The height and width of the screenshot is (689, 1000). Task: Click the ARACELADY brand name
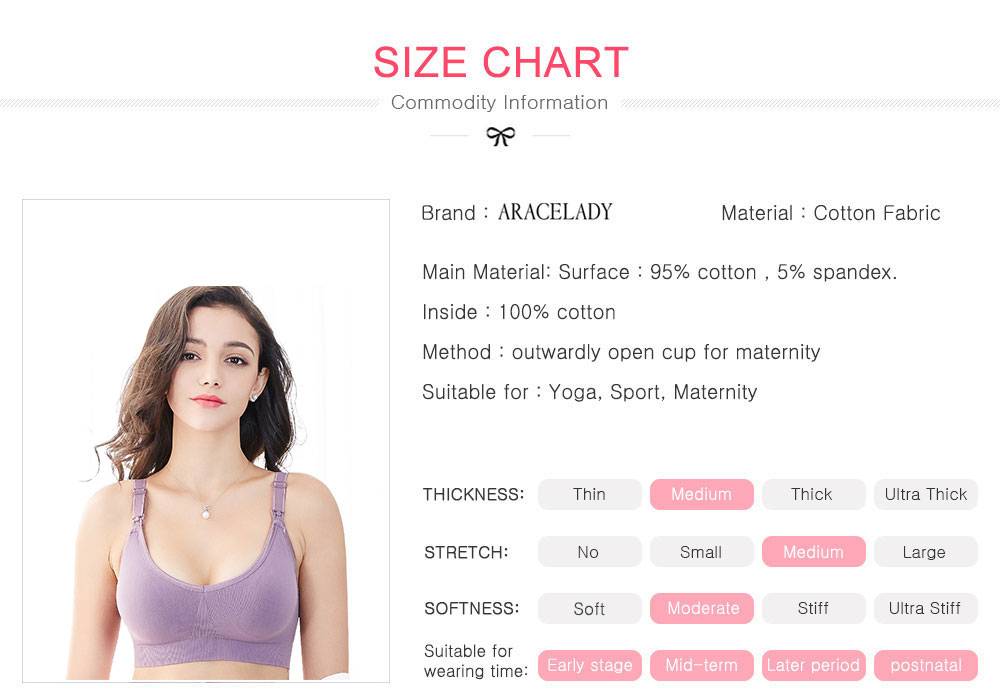point(555,212)
